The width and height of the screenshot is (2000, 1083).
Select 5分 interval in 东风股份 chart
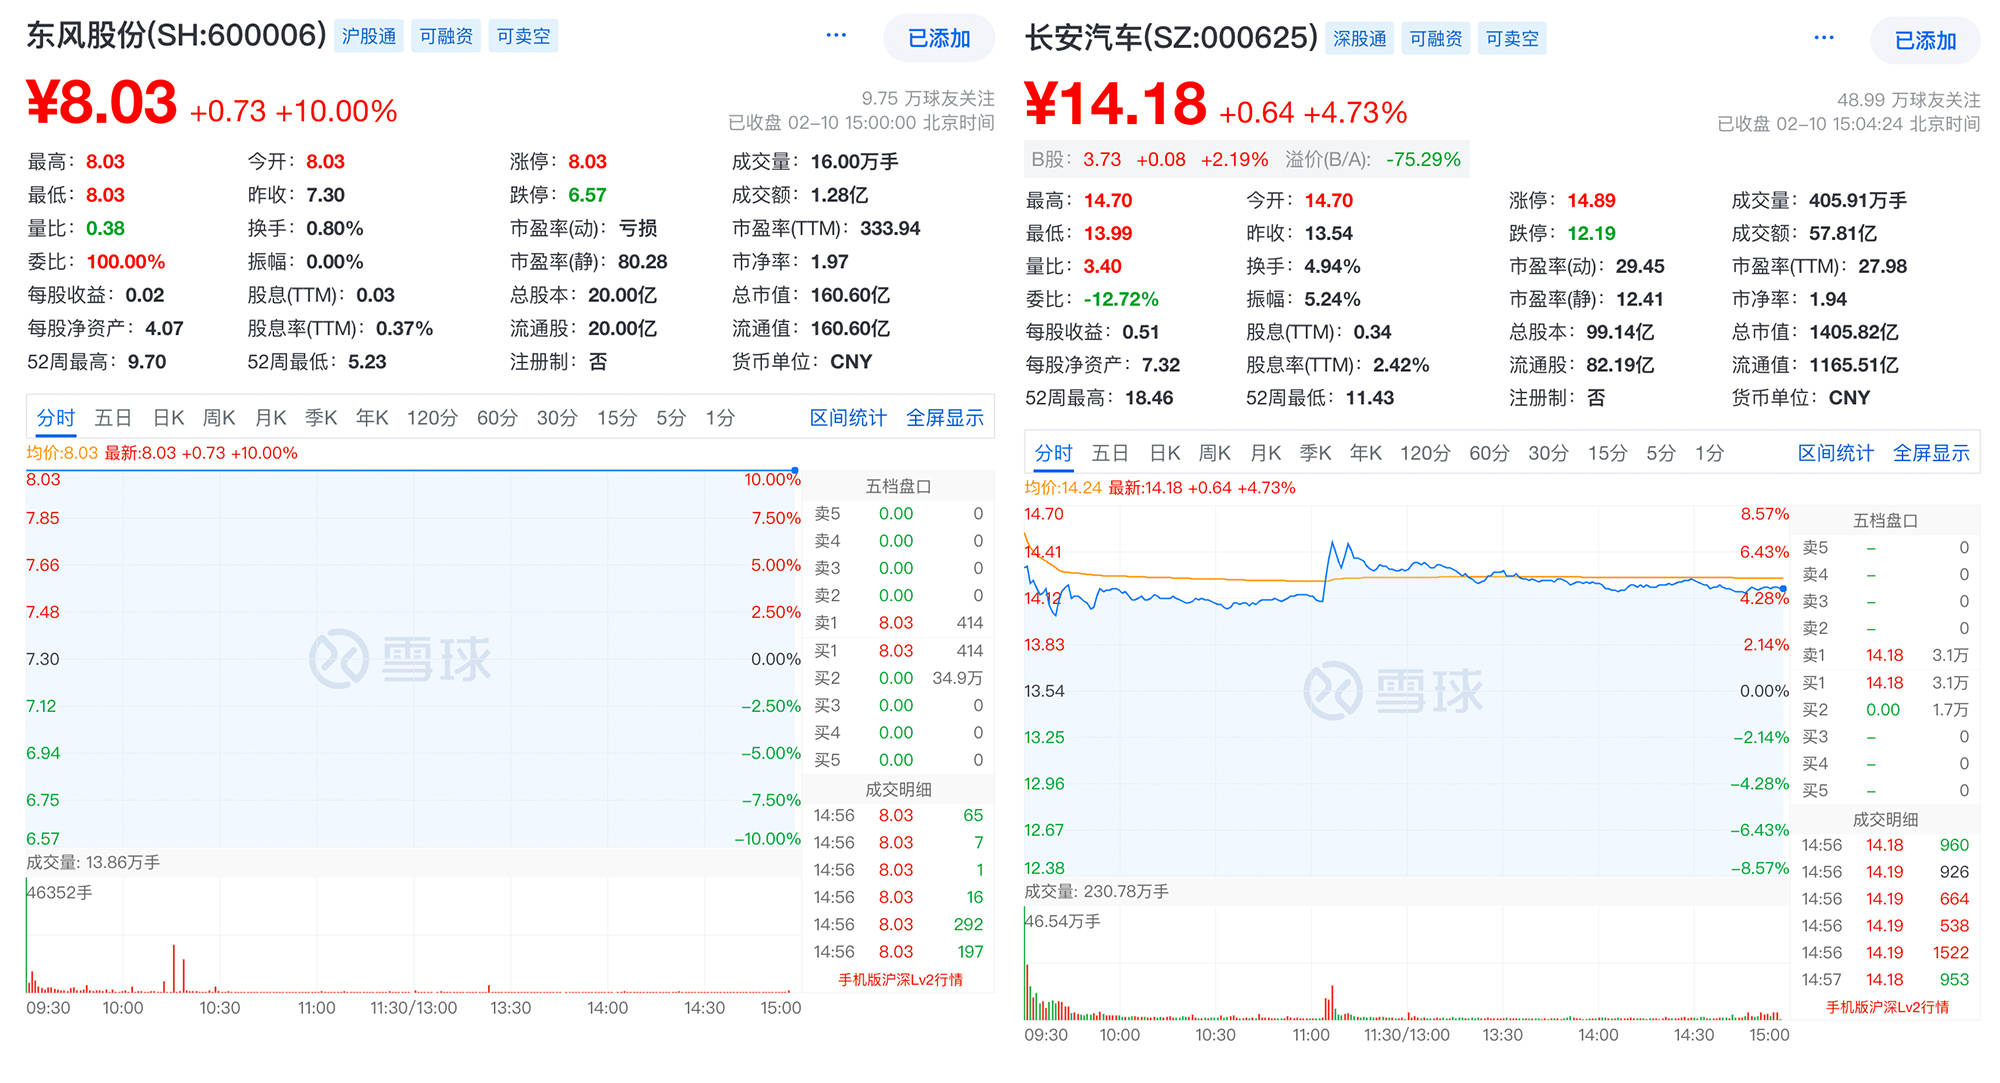pyautogui.click(x=671, y=418)
